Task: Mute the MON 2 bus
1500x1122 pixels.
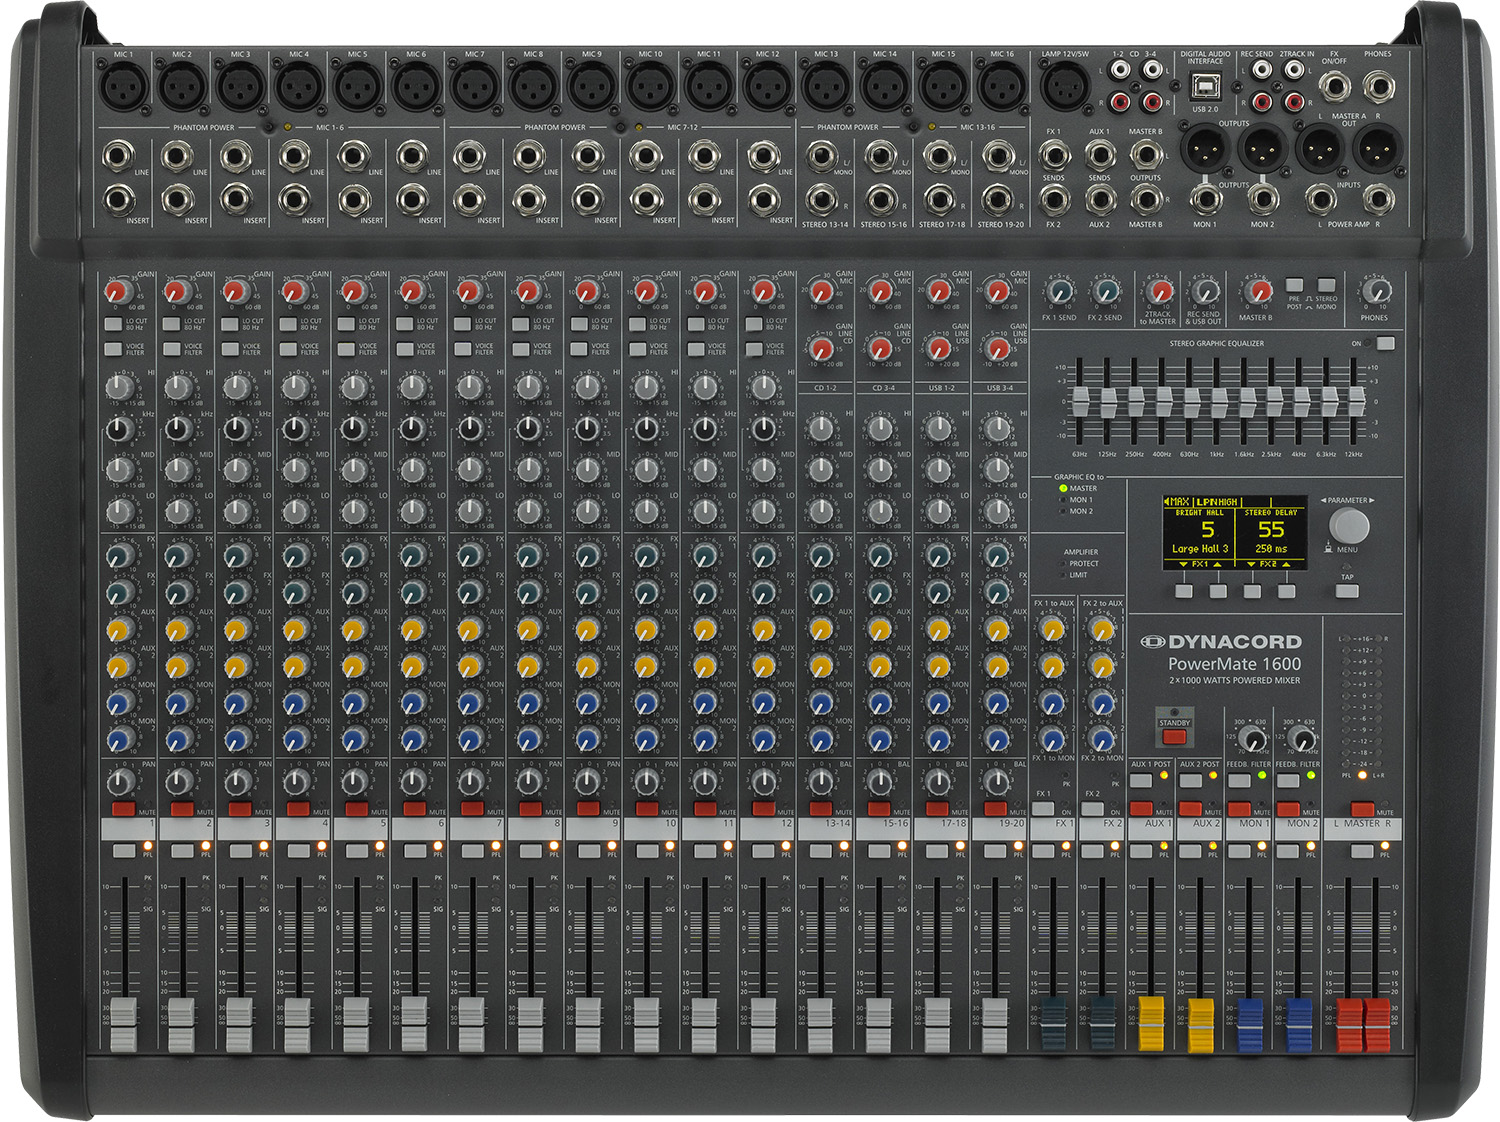Action: (1288, 809)
